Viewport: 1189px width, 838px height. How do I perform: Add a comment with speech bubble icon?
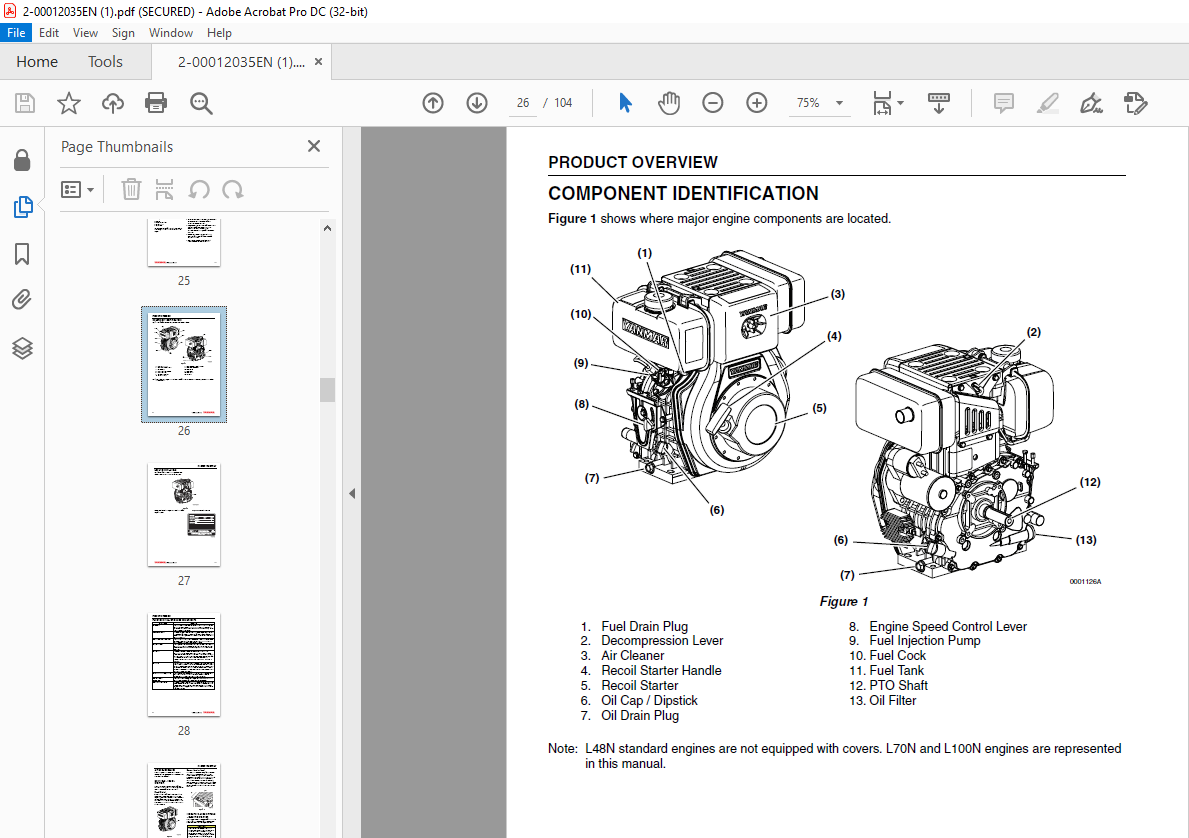click(1003, 103)
